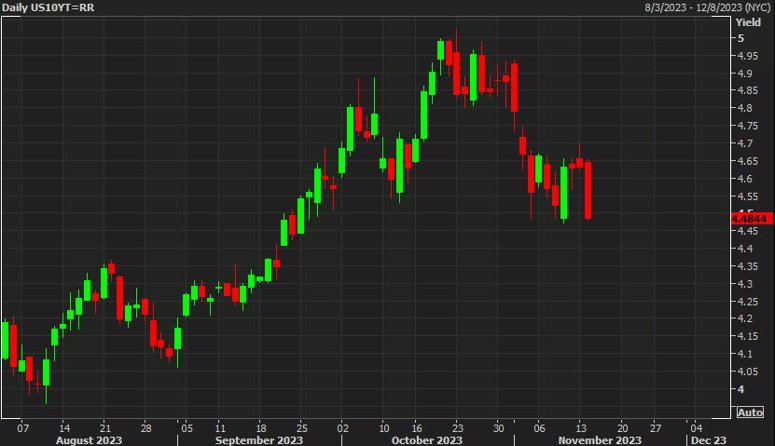Click the 23 date tick in October
The width and height of the screenshot is (775, 446).
[458, 428]
